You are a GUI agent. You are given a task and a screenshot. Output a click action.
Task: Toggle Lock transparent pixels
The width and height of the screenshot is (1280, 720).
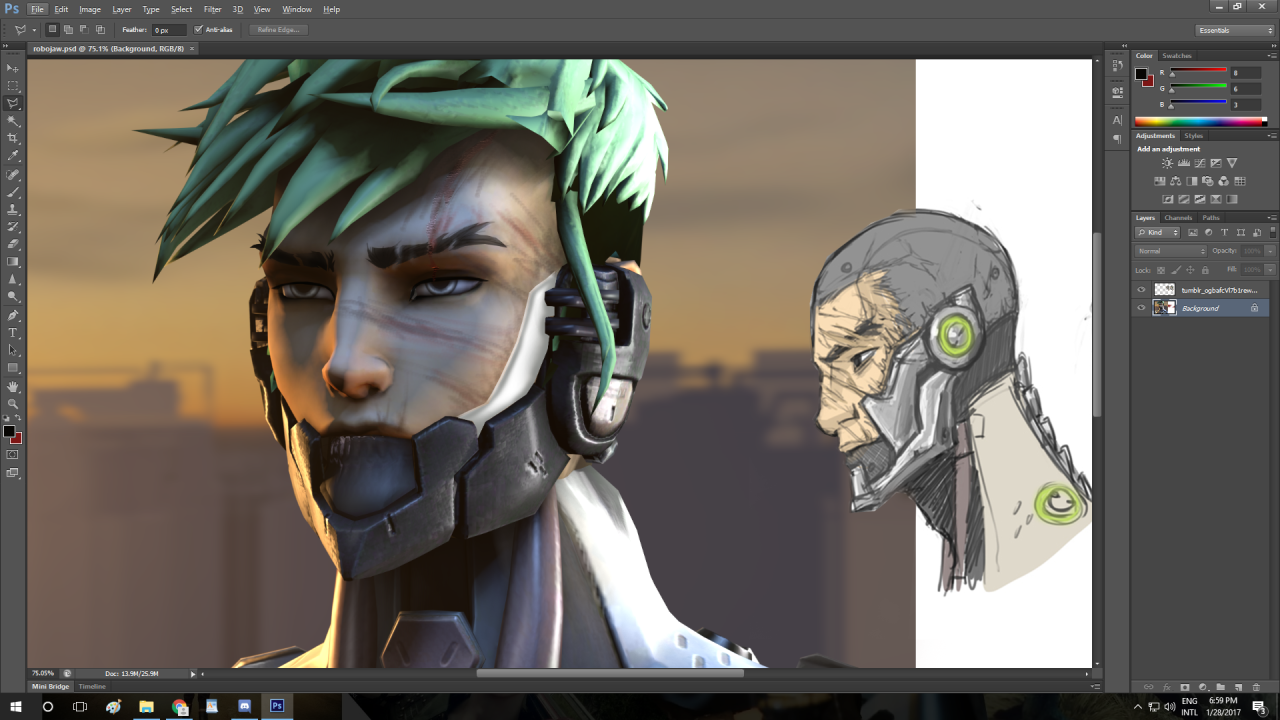pos(1161,270)
